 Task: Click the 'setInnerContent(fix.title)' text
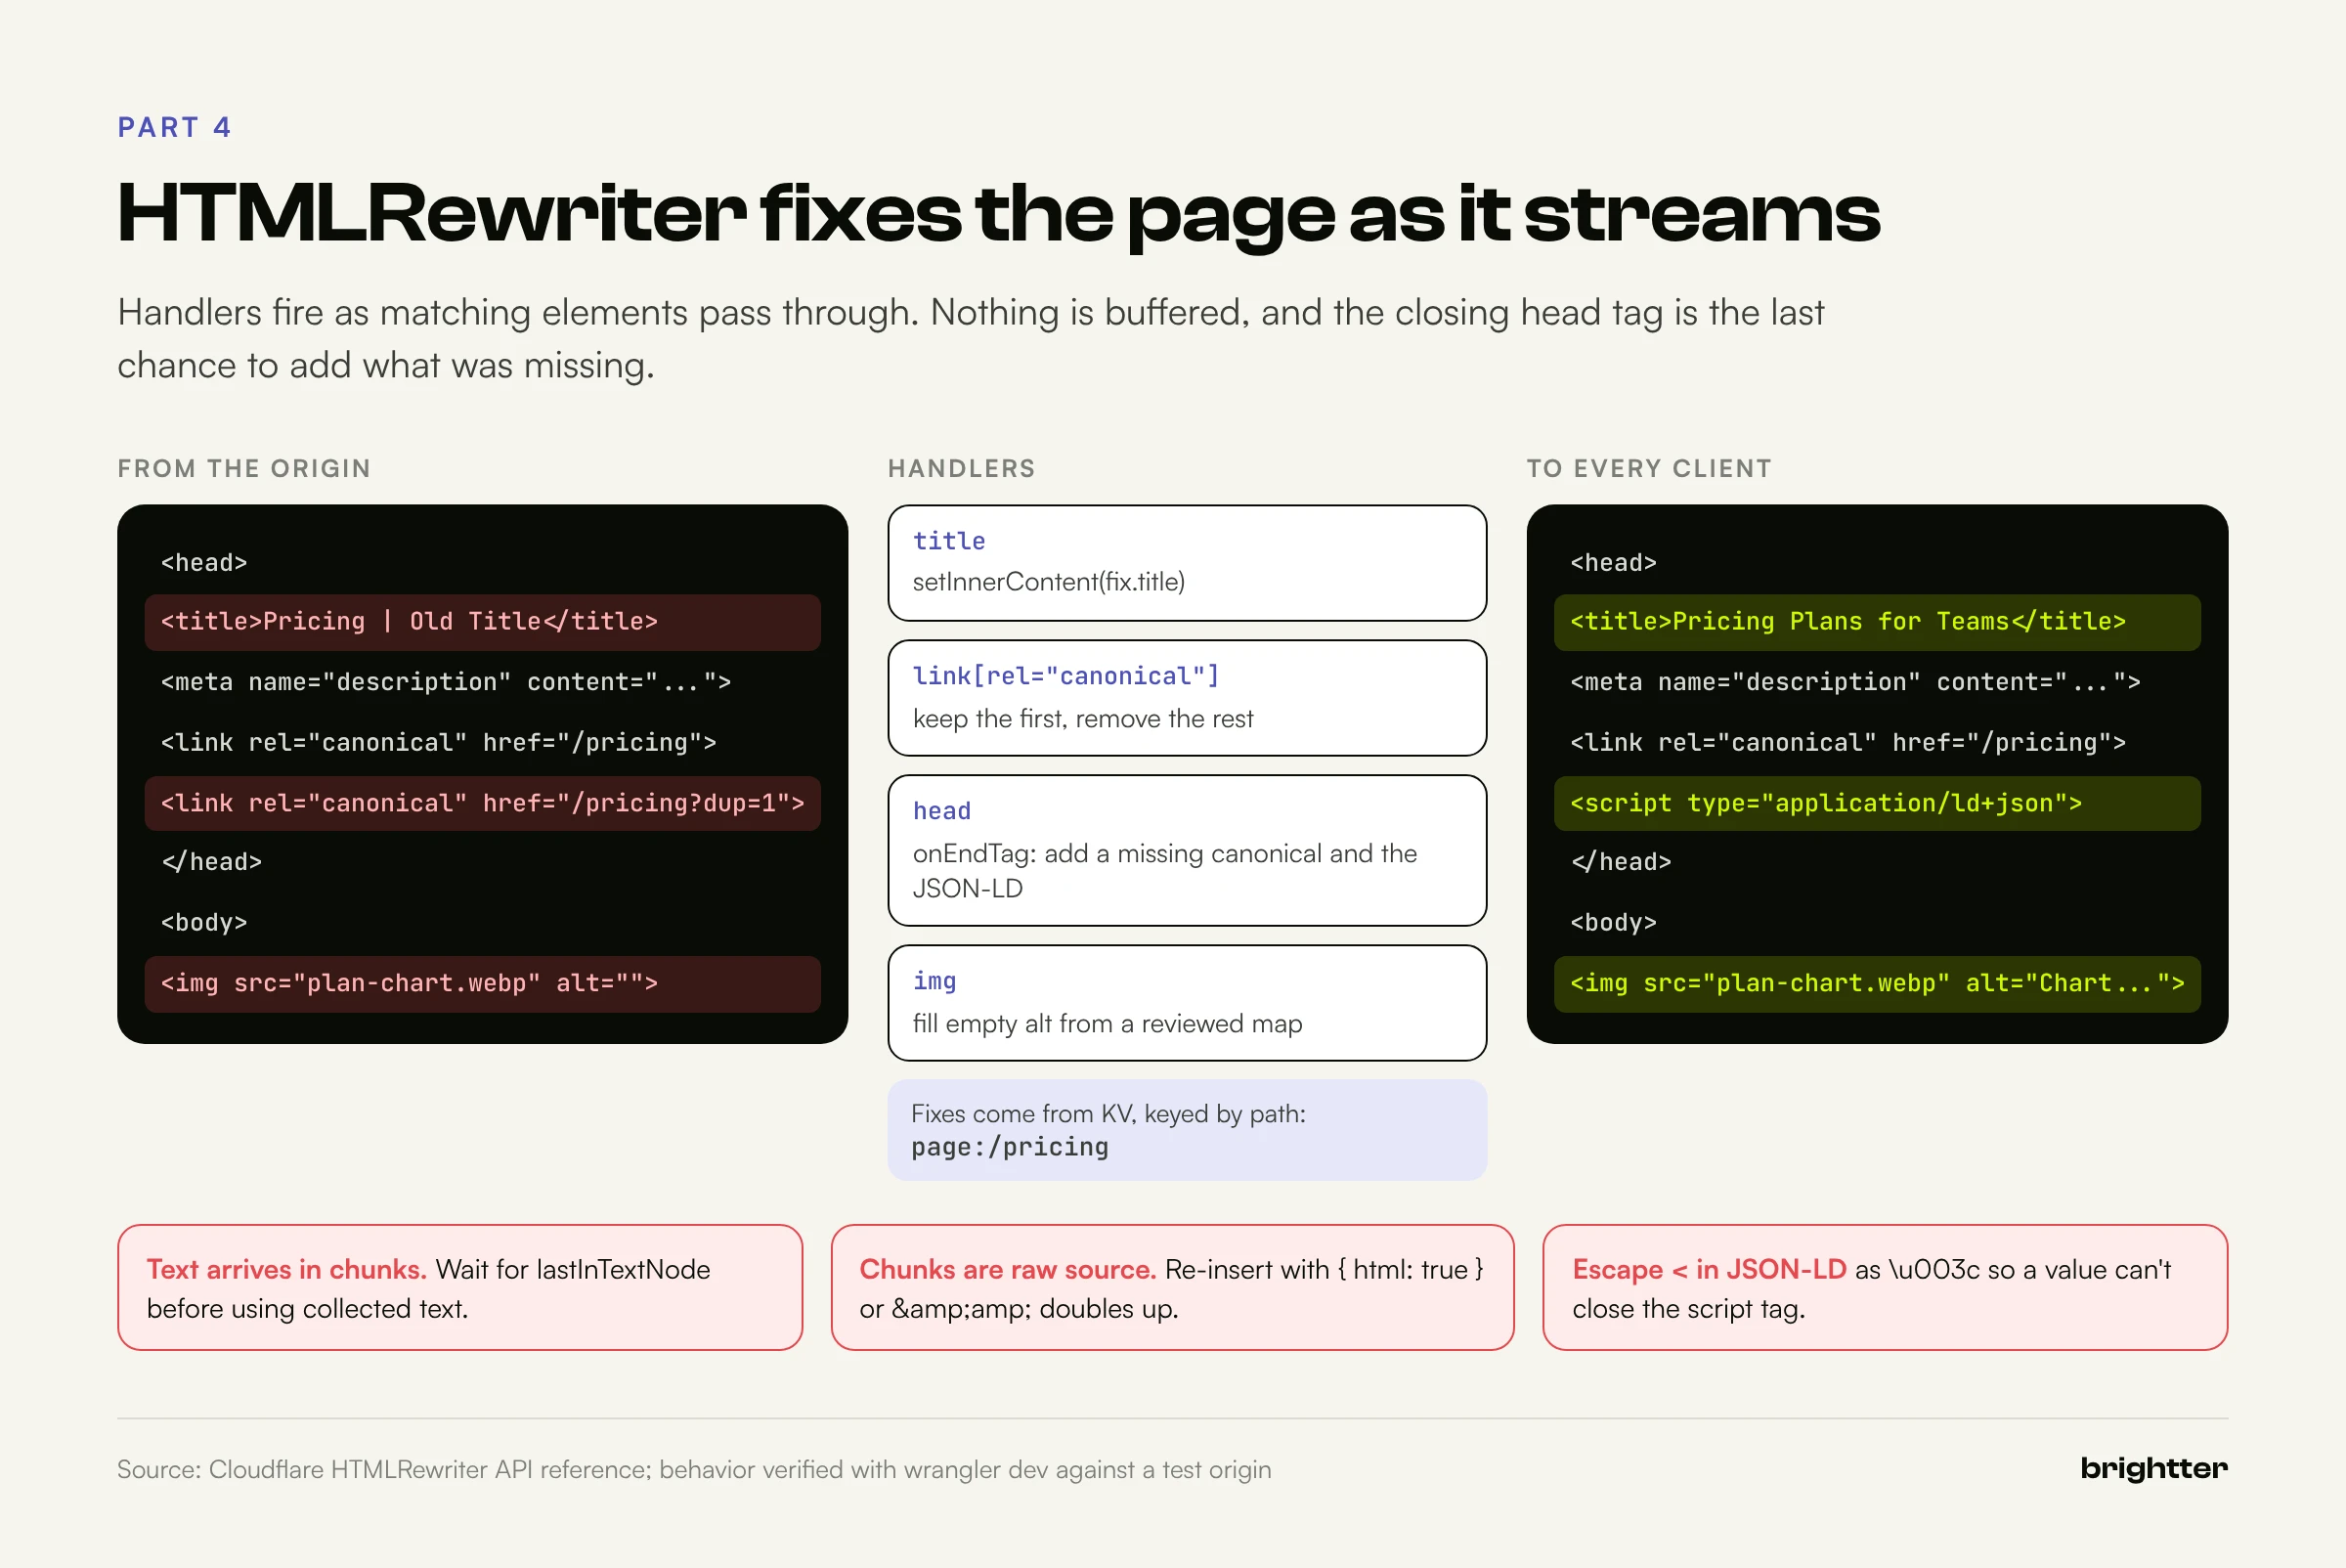[x=1049, y=582]
